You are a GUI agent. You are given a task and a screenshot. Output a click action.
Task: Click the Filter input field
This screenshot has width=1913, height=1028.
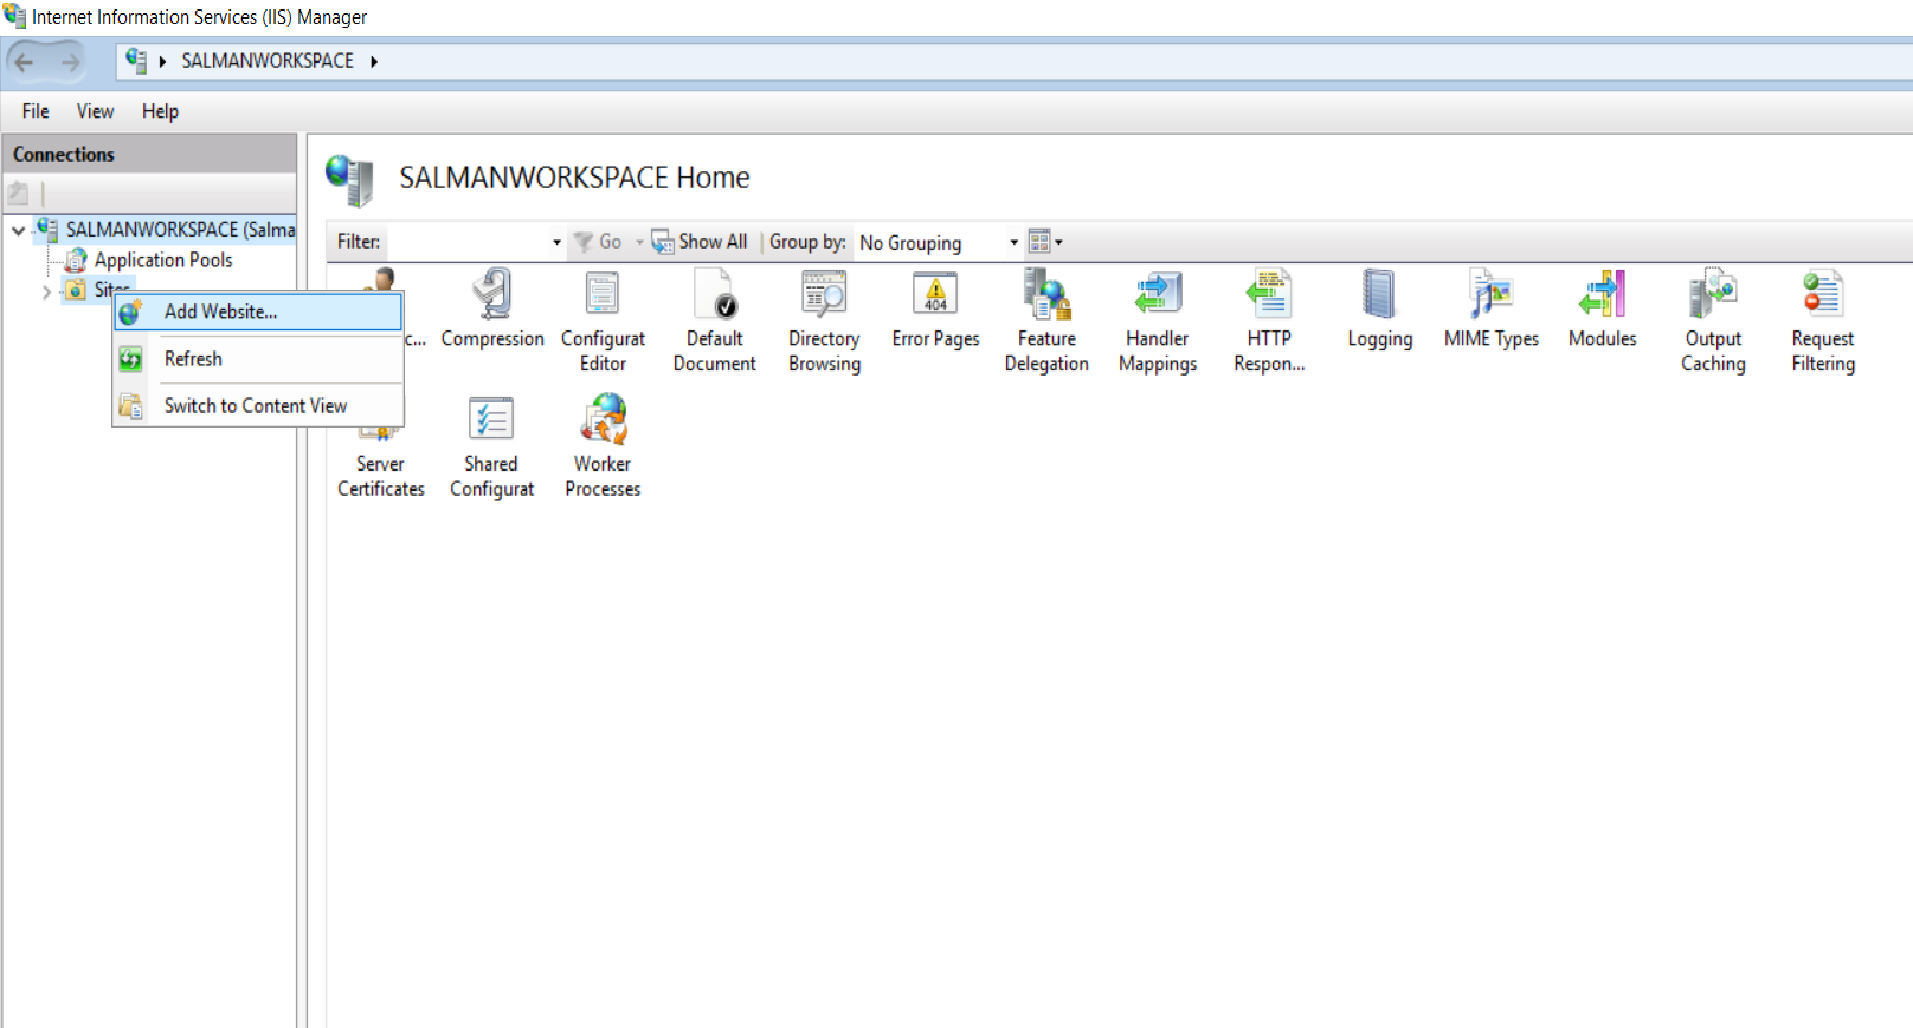point(468,243)
